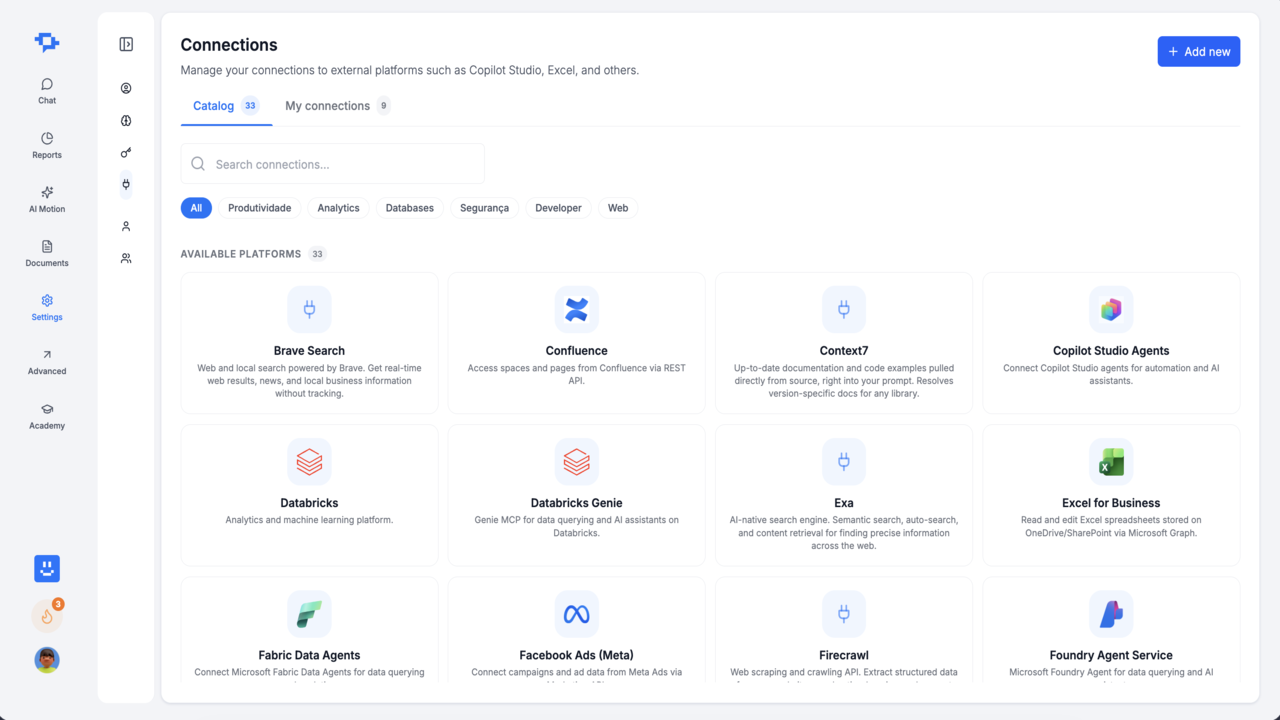The image size is (1280, 720).
Task: Filter platforms by Analytics
Action: tap(338, 208)
